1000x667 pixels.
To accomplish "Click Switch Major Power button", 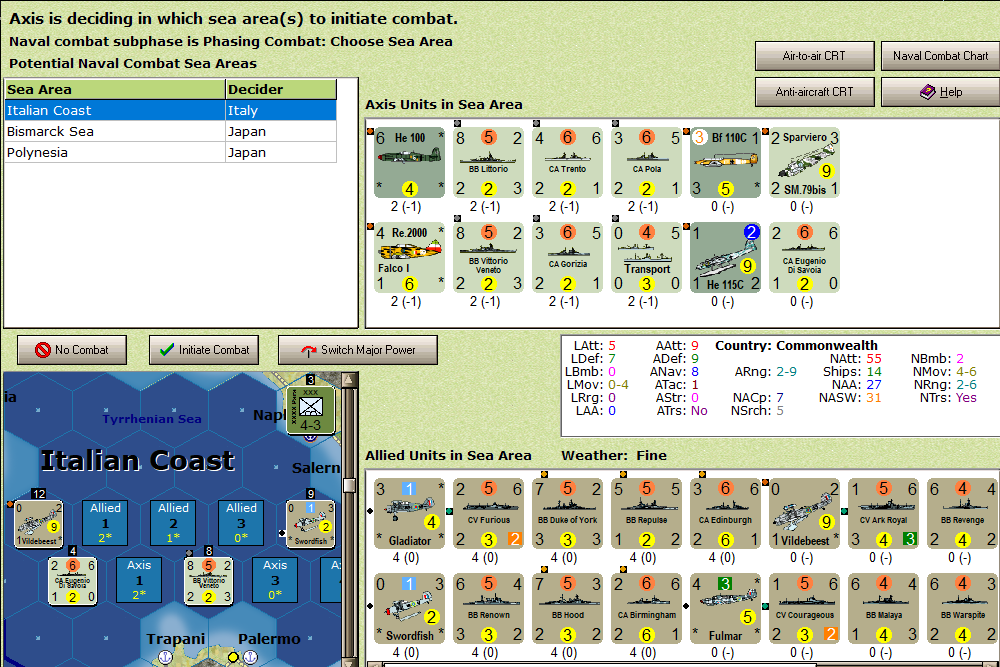I will coord(358,350).
